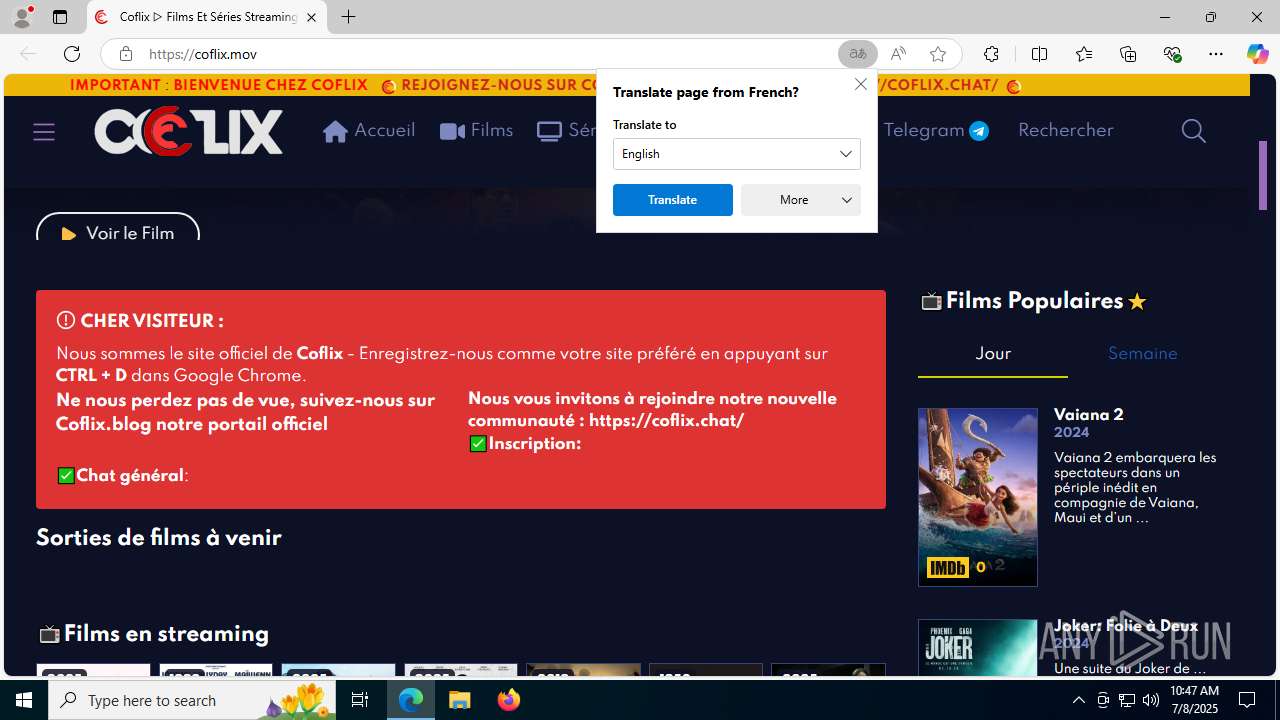
Task: Open the https://coflix.chat/ community link
Action: [666, 421]
